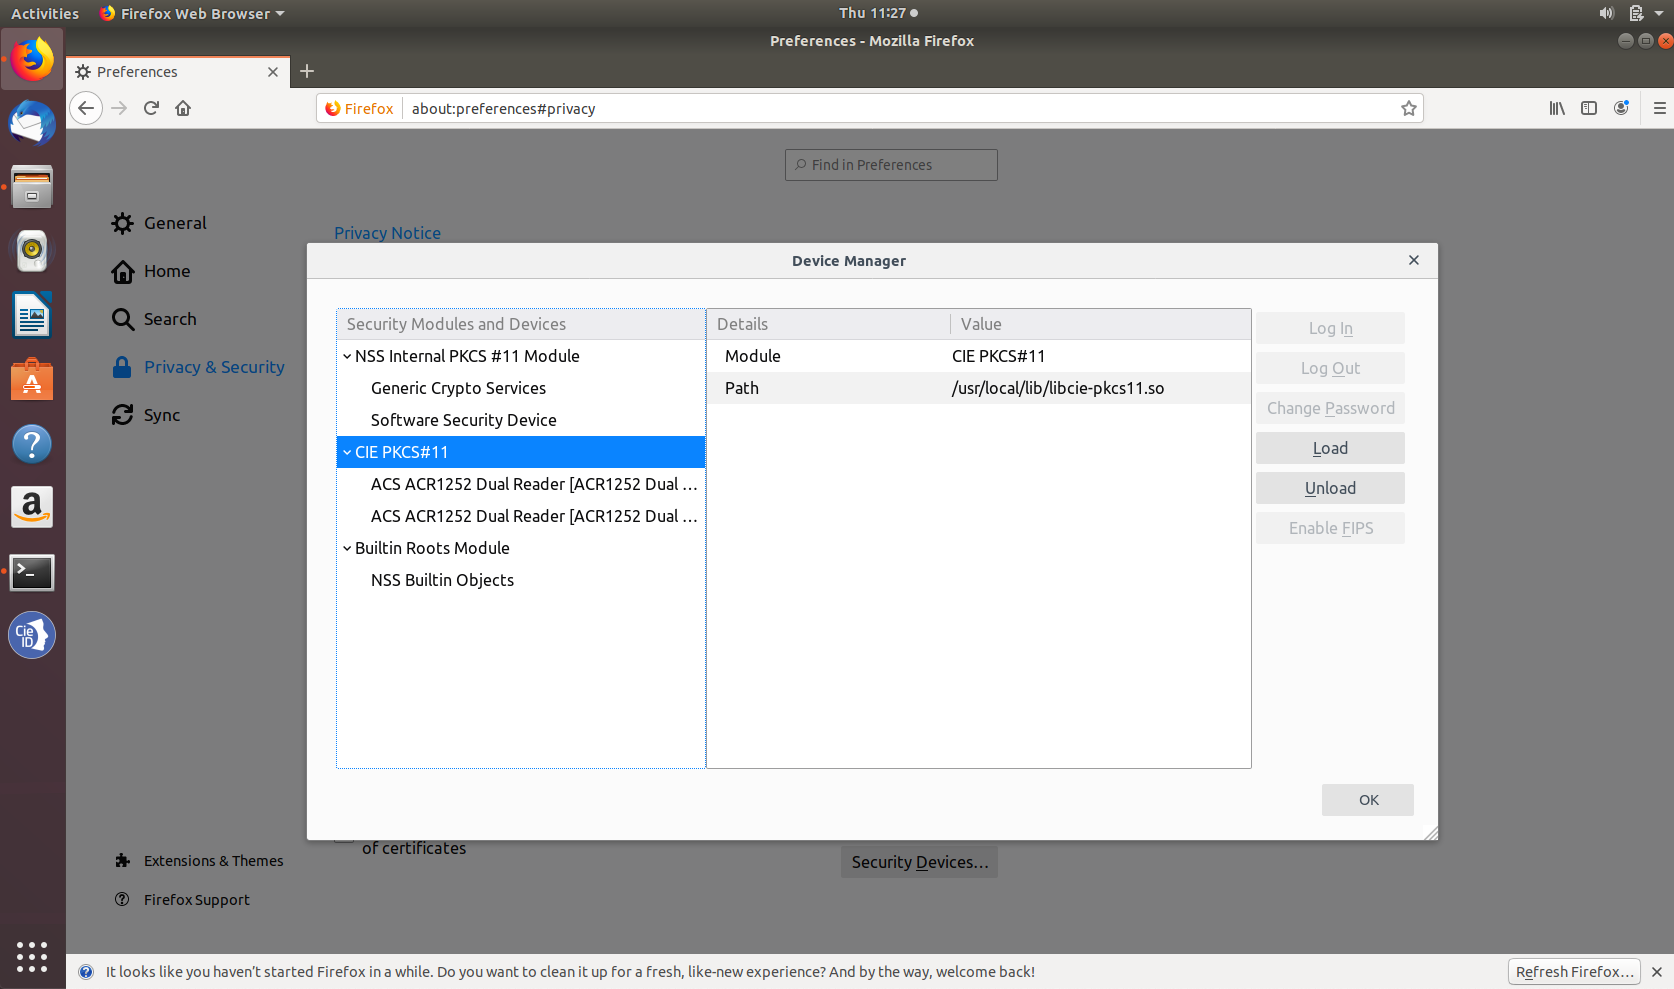Open a new tab with the plus button

[x=307, y=71]
